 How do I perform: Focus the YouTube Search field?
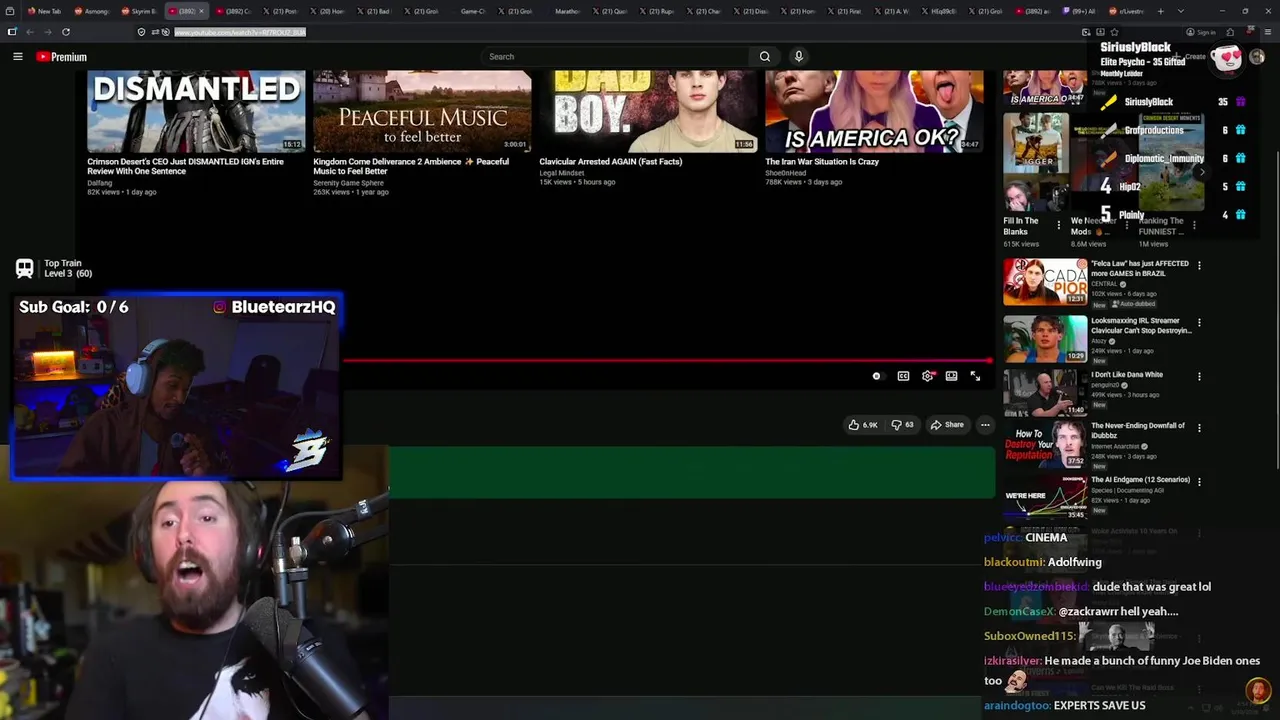pyautogui.click(x=615, y=57)
